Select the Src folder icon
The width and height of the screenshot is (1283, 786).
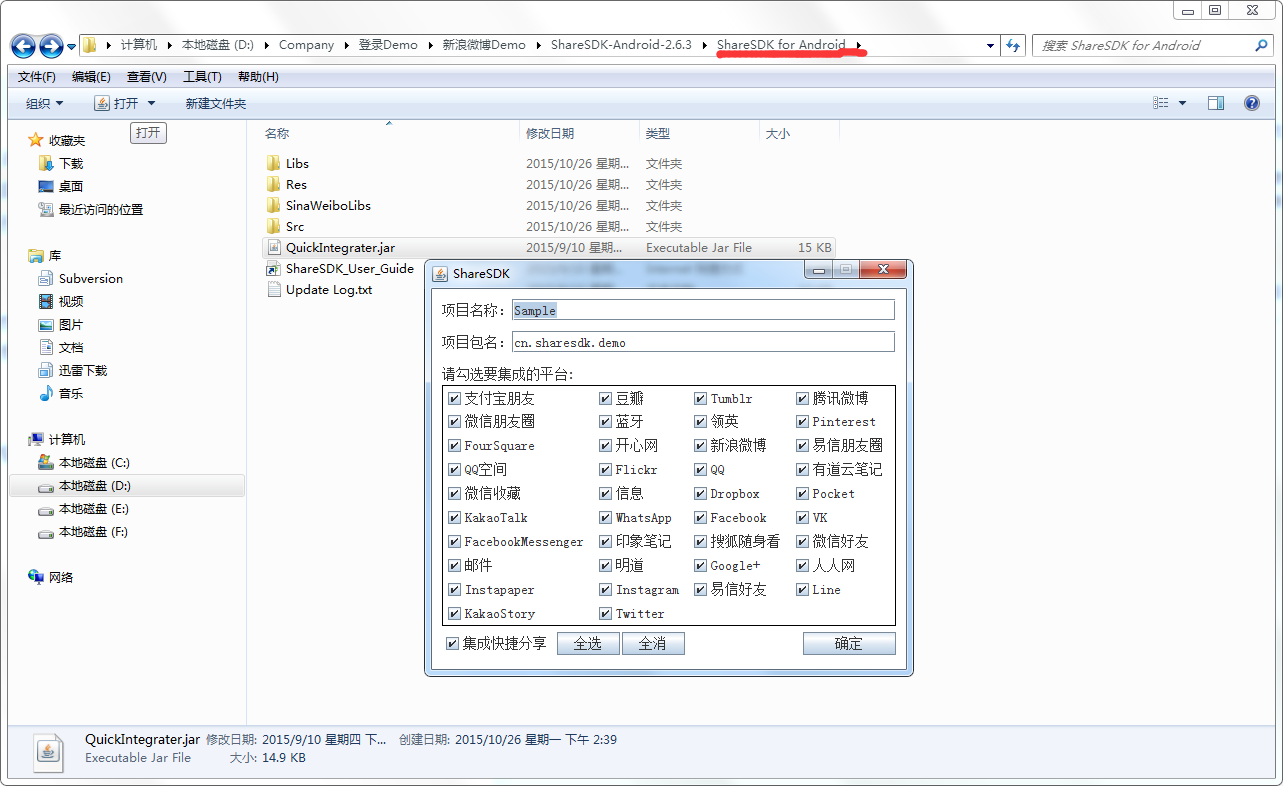click(x=274, y=226)
